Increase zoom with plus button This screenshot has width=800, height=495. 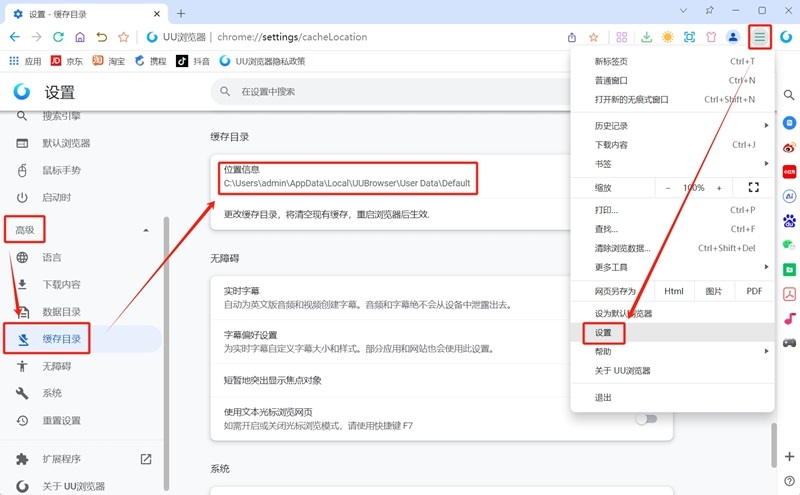click(x=719, y=188)
